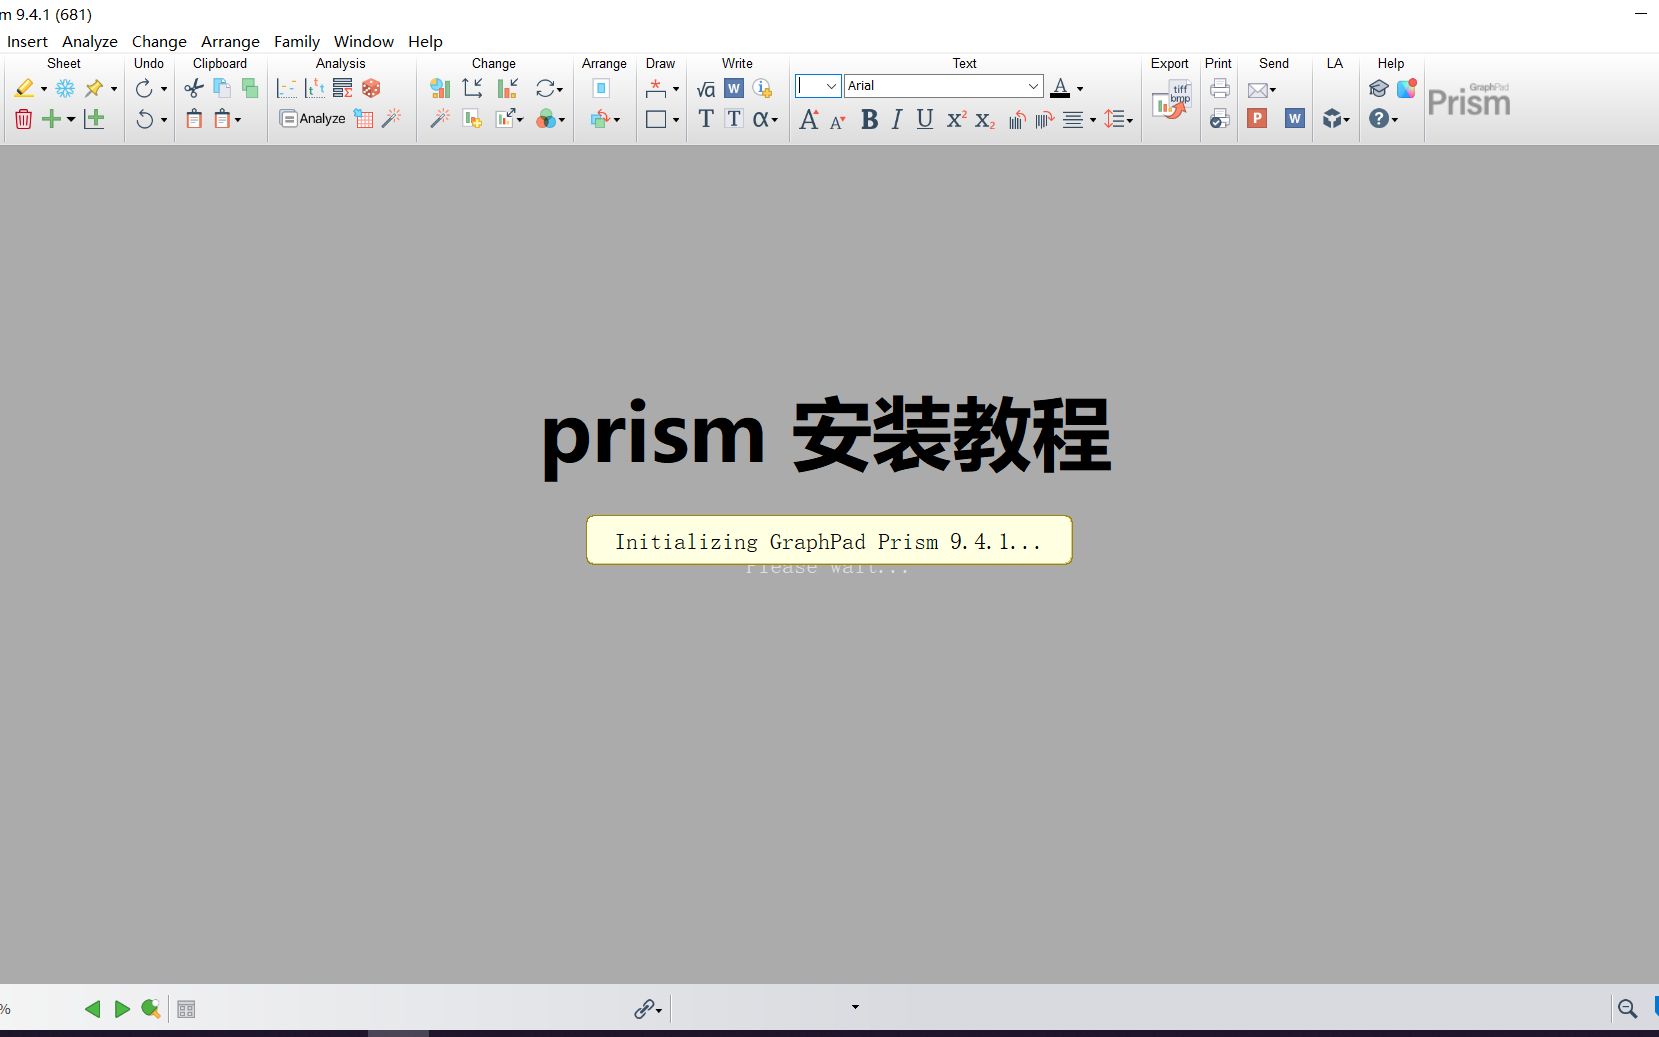Expand the font color arrow

(x=1080, y=89)
